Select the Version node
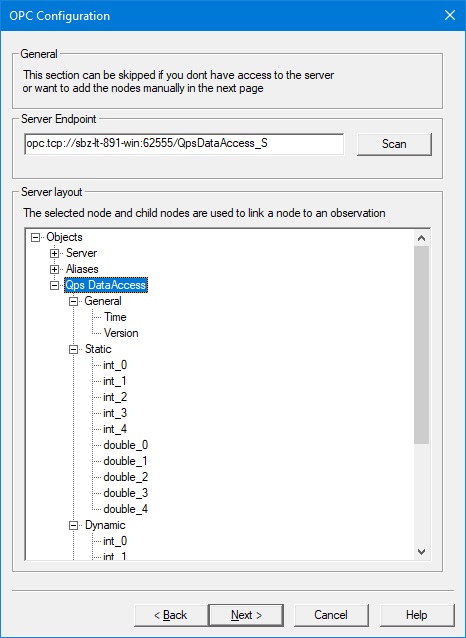 [121, 333]
